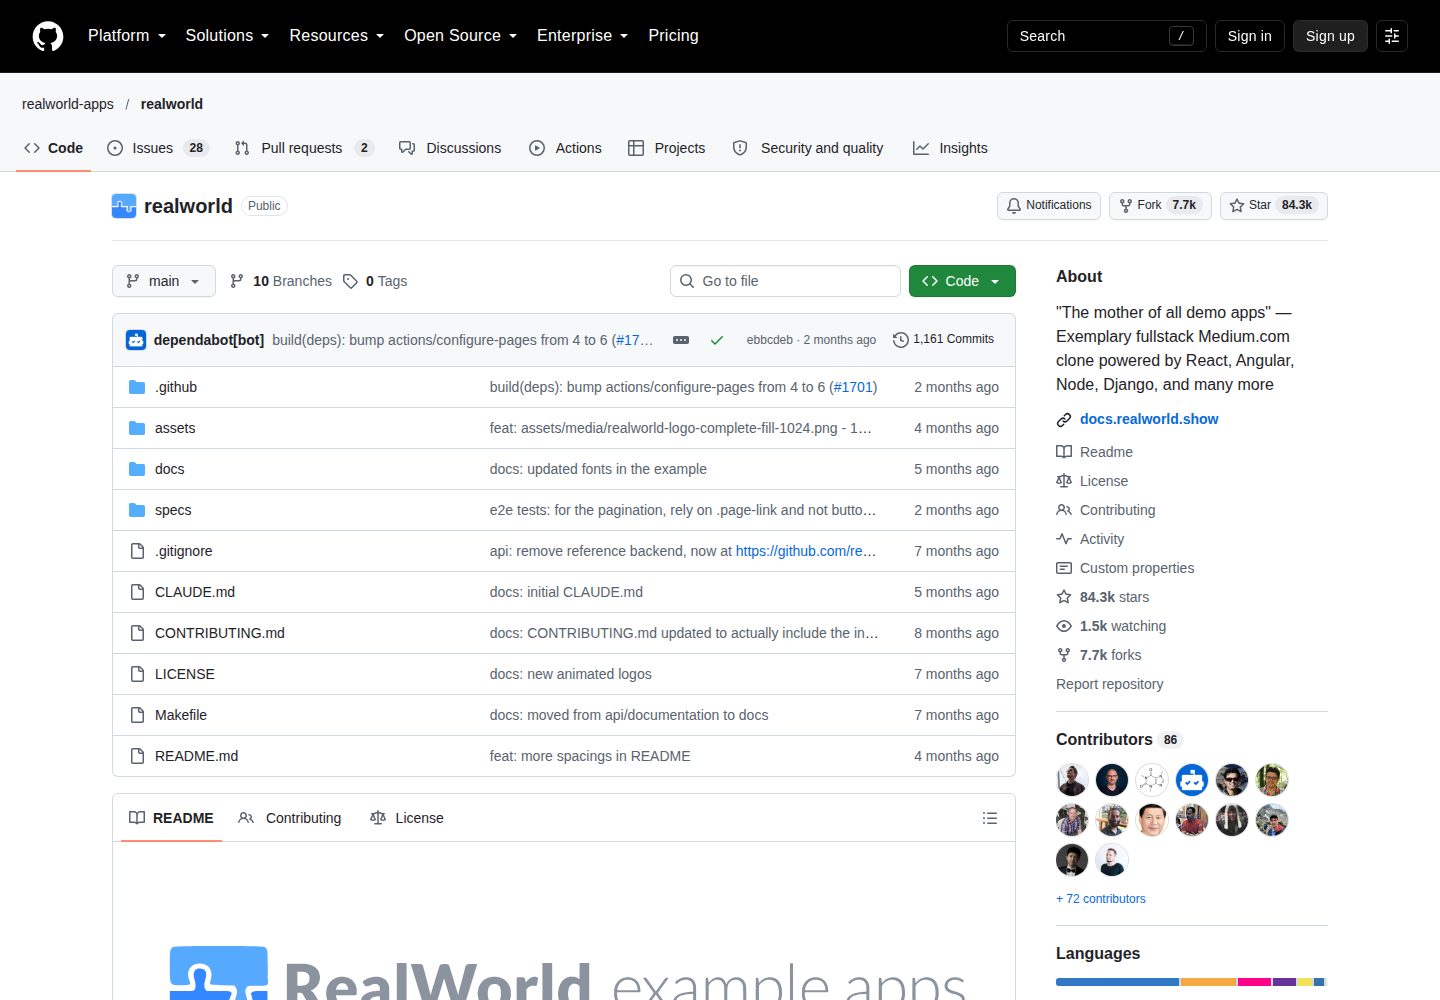The width and height of the screenshot is (1440, 1000).
Task: Open the docs.realworld.show link
Action: [x=1149, y=419]
